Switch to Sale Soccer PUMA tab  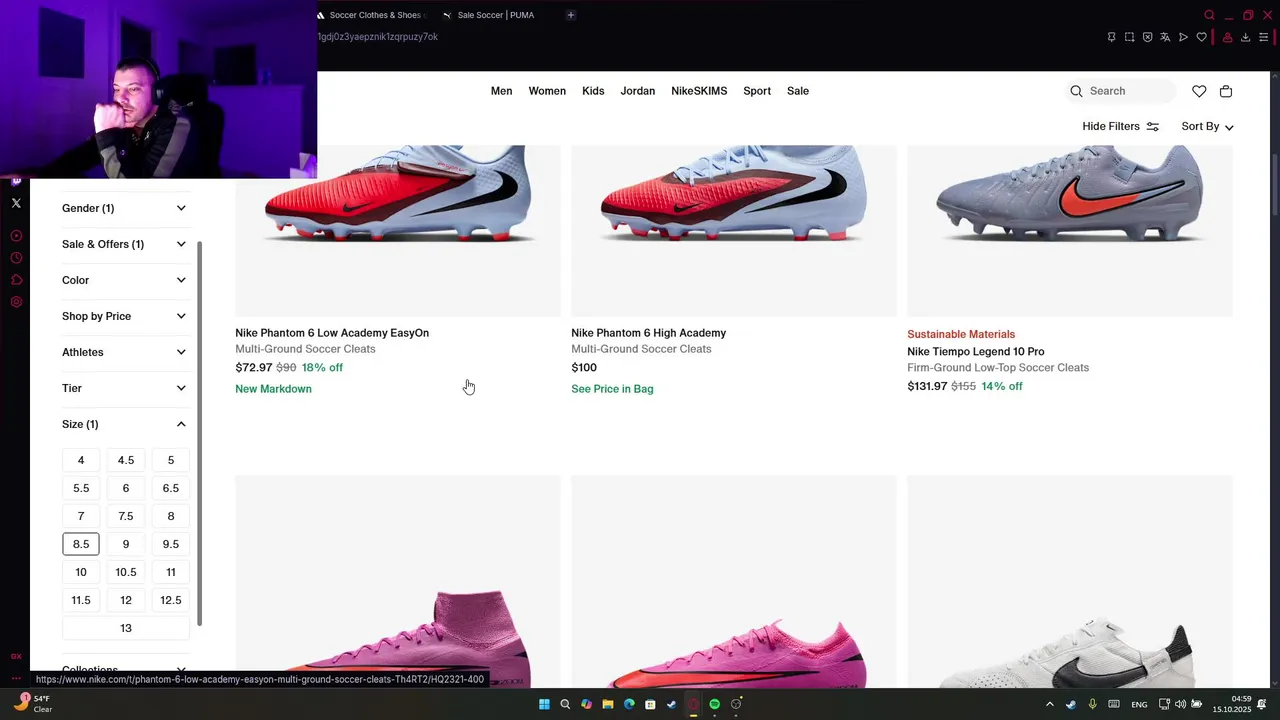[x=495, y=15]
